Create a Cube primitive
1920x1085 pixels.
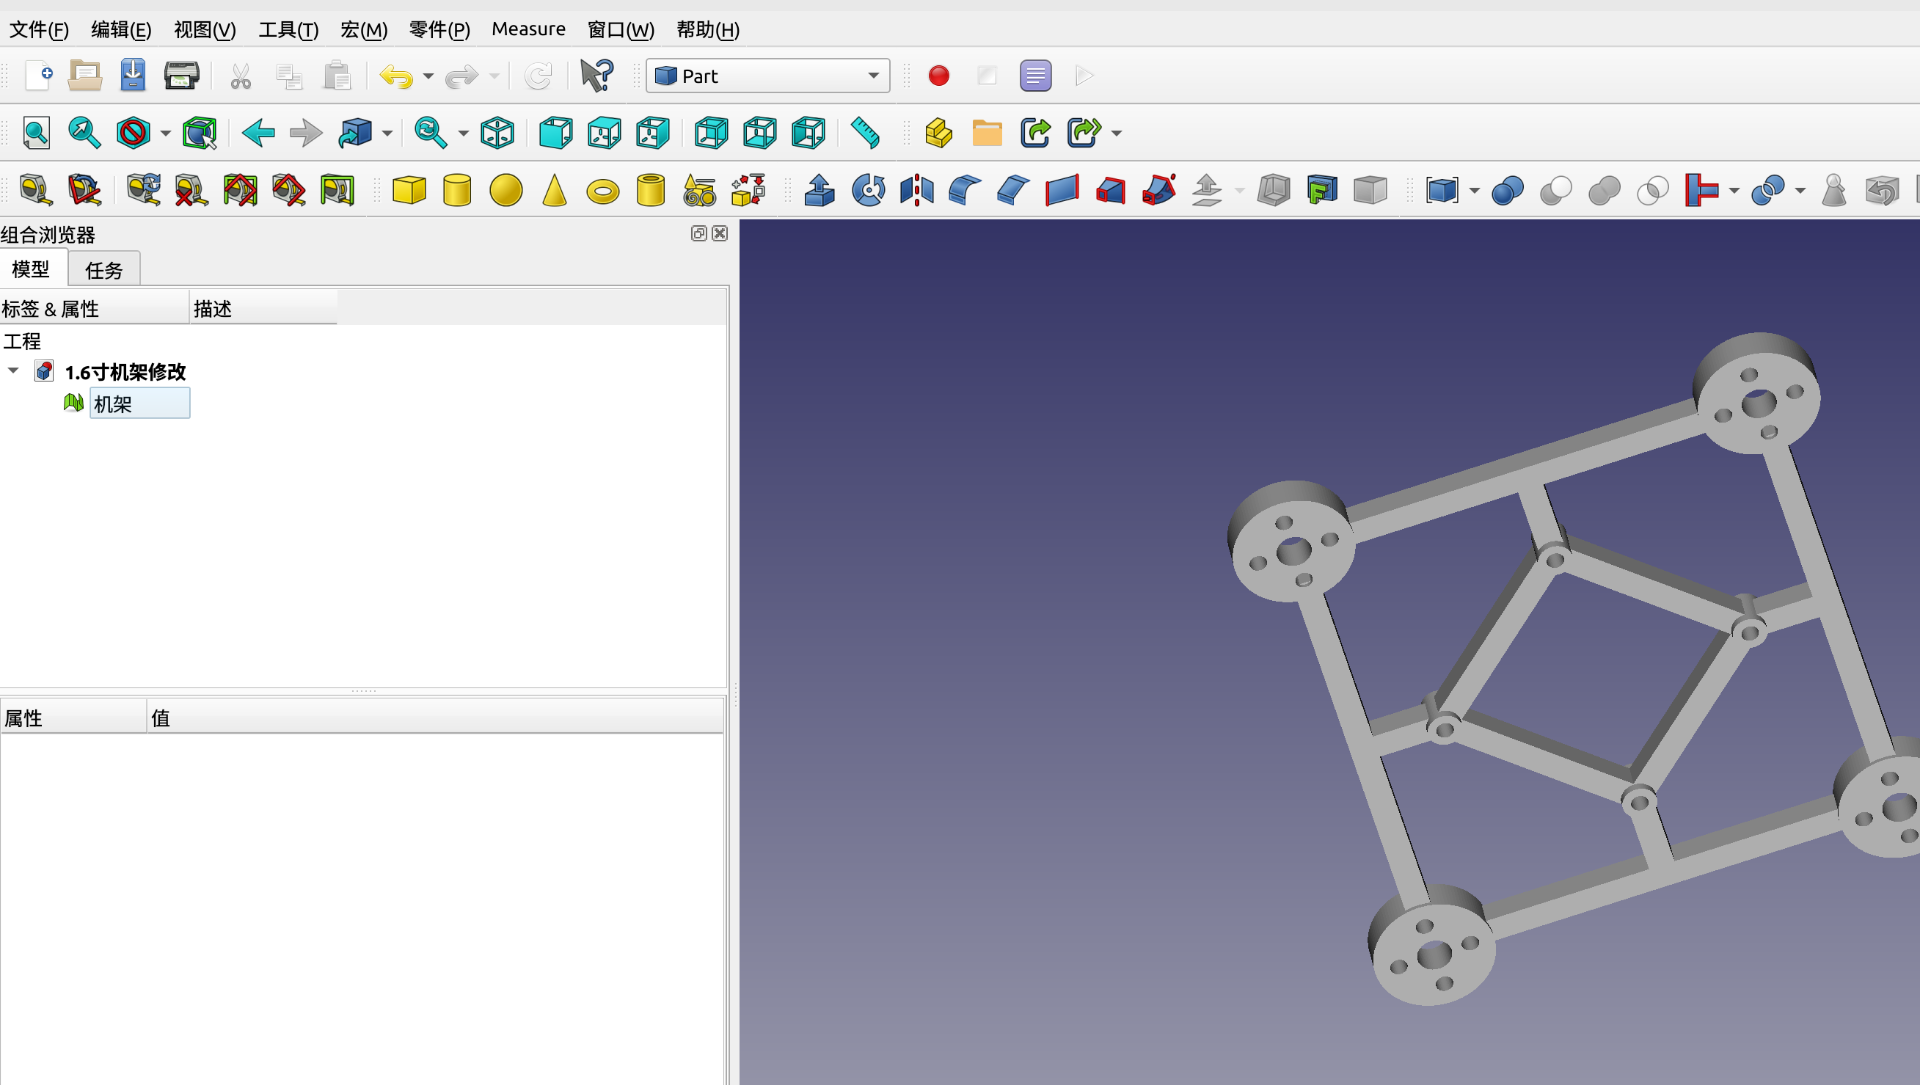tap(409, 190)
